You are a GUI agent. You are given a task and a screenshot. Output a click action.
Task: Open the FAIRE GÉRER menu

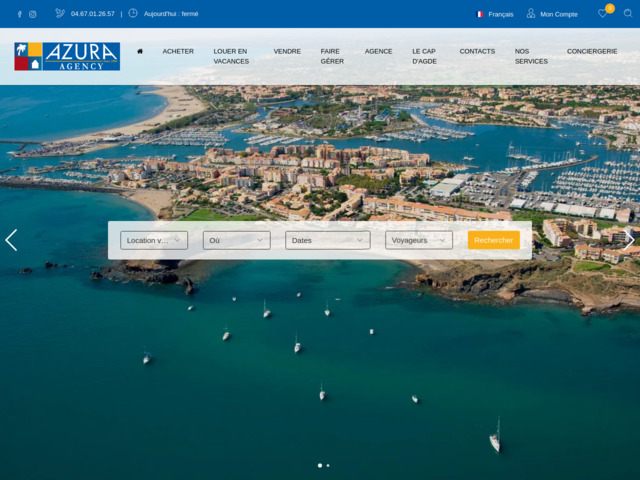pos(332,56)
